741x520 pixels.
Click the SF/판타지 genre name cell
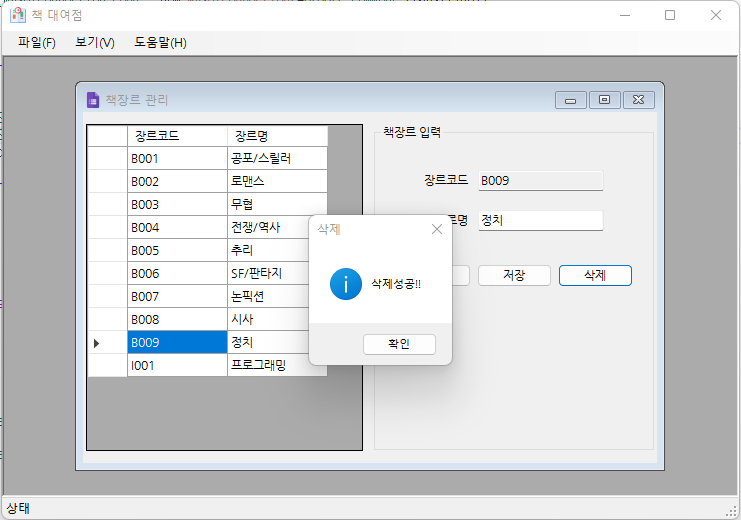(x=268, y=273)
